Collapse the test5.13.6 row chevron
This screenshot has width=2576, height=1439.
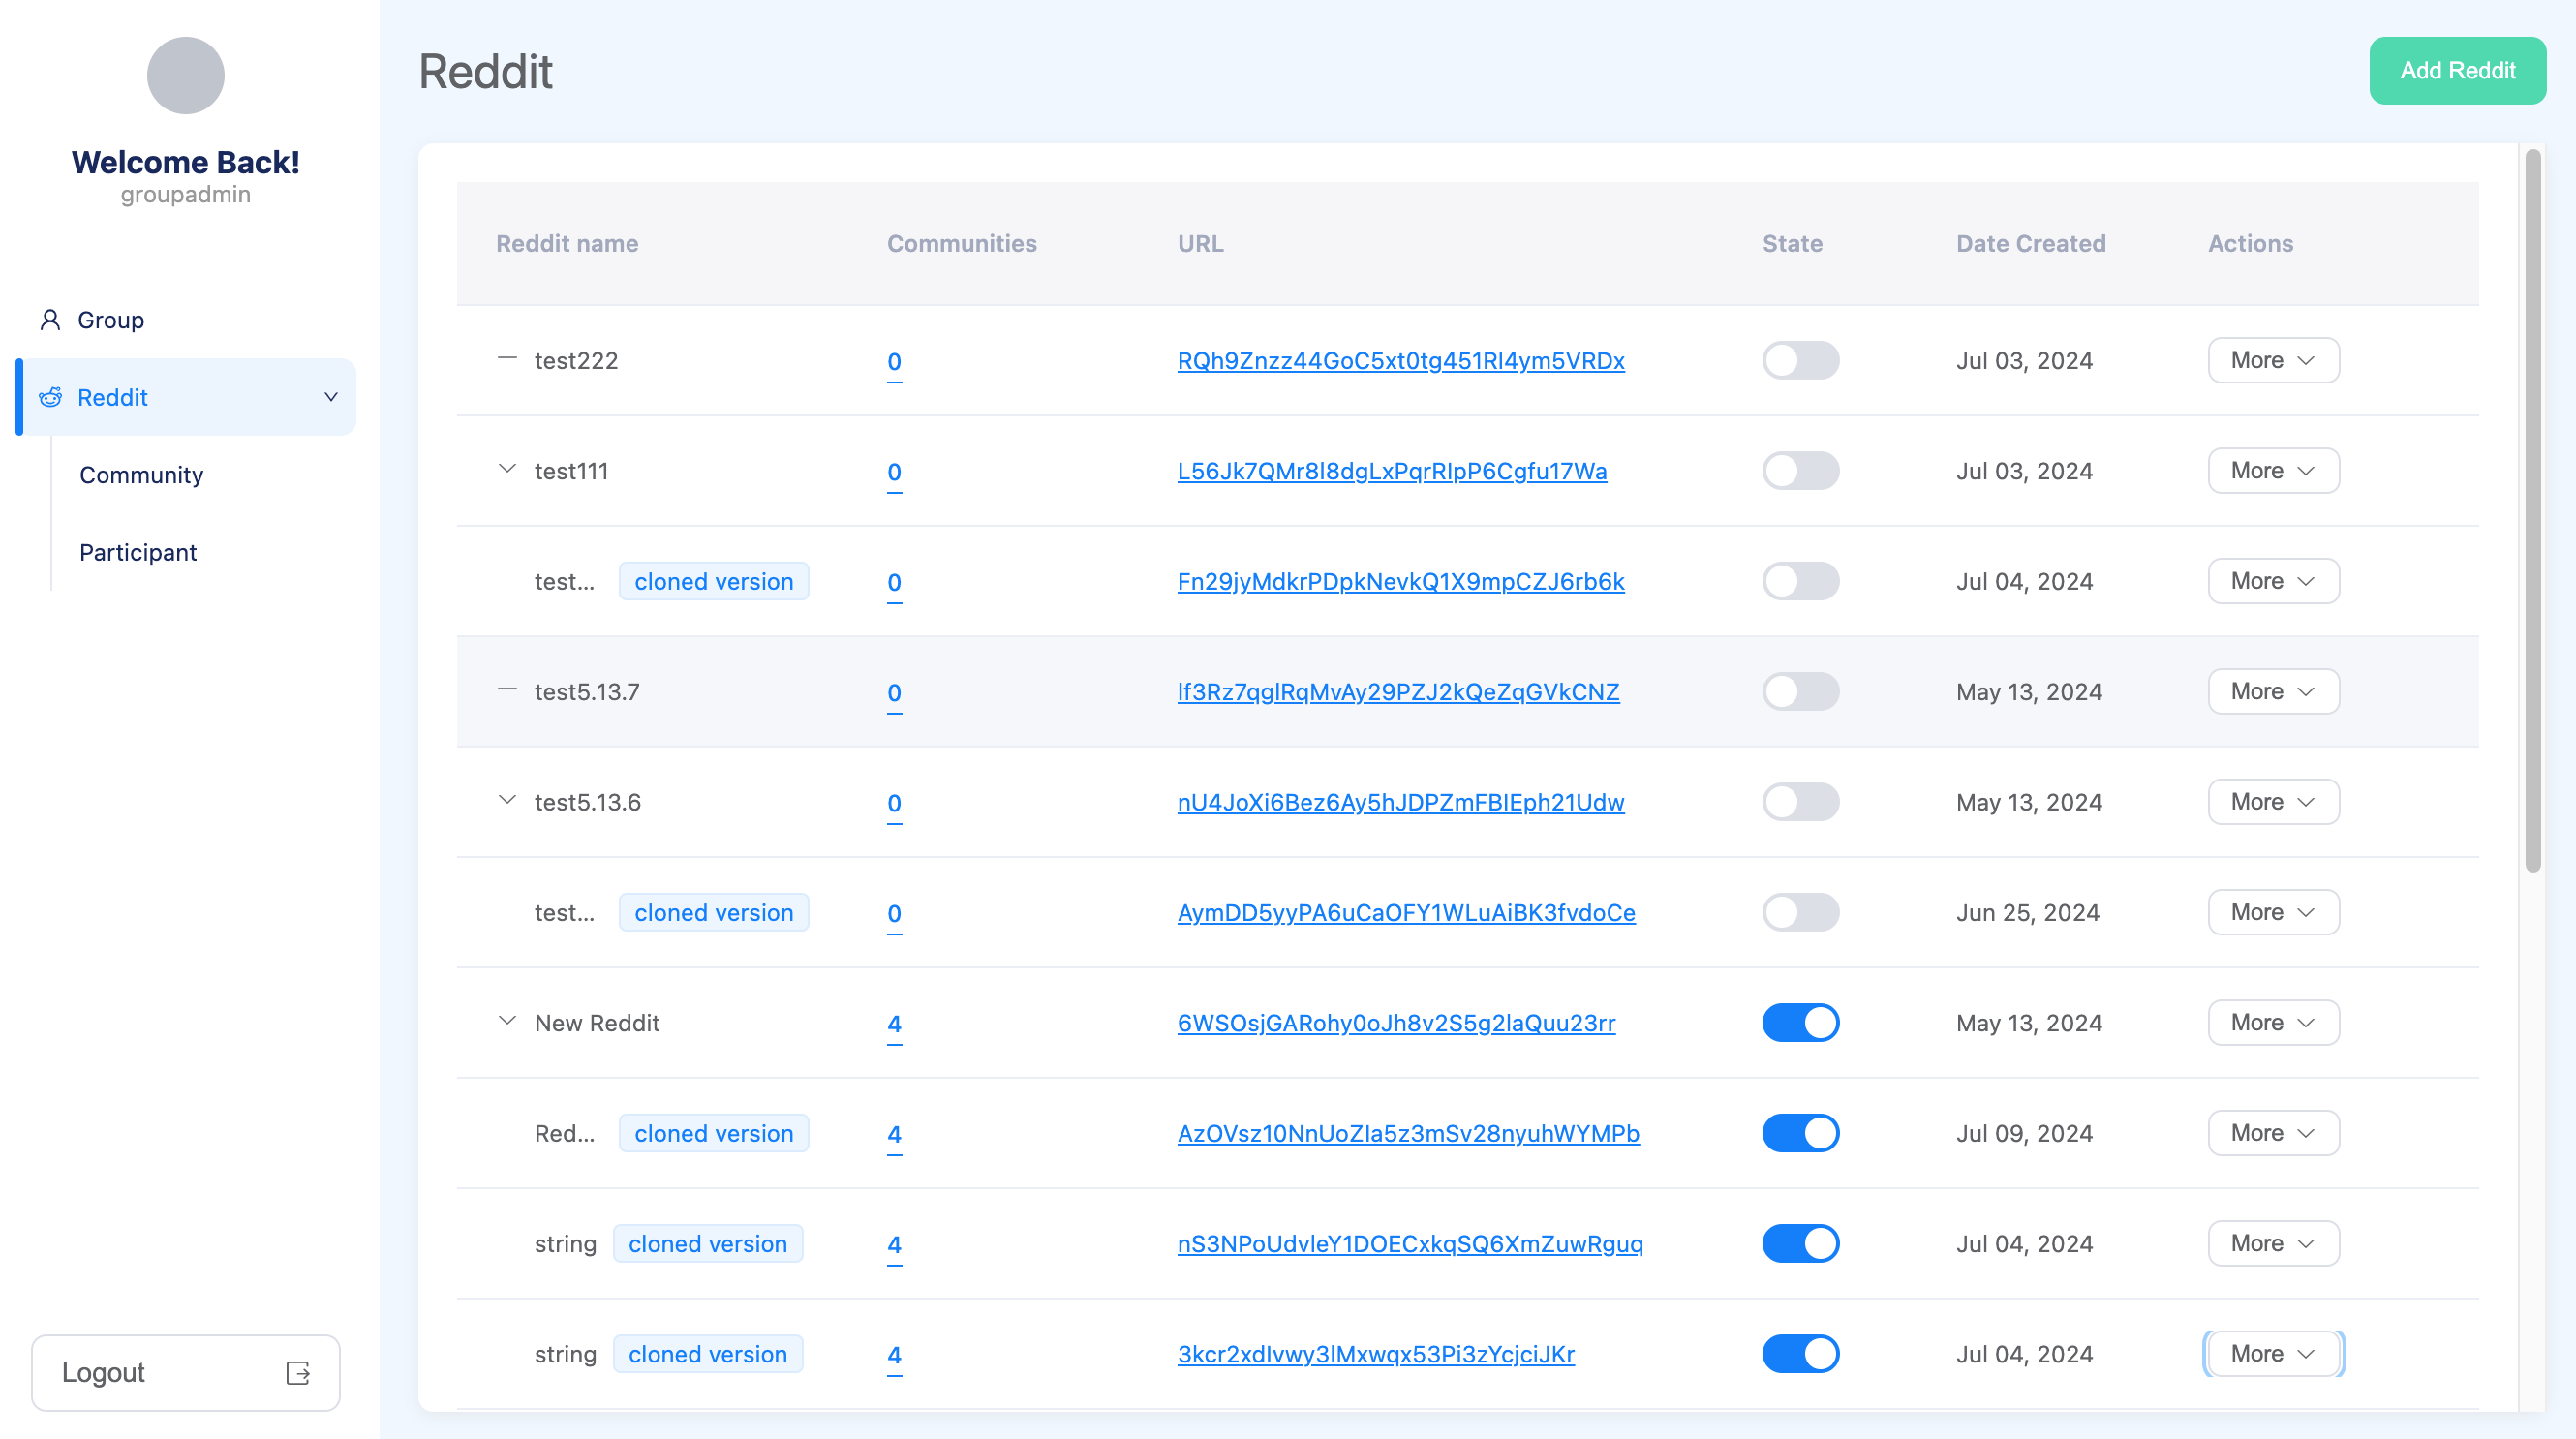click(507, 800)
